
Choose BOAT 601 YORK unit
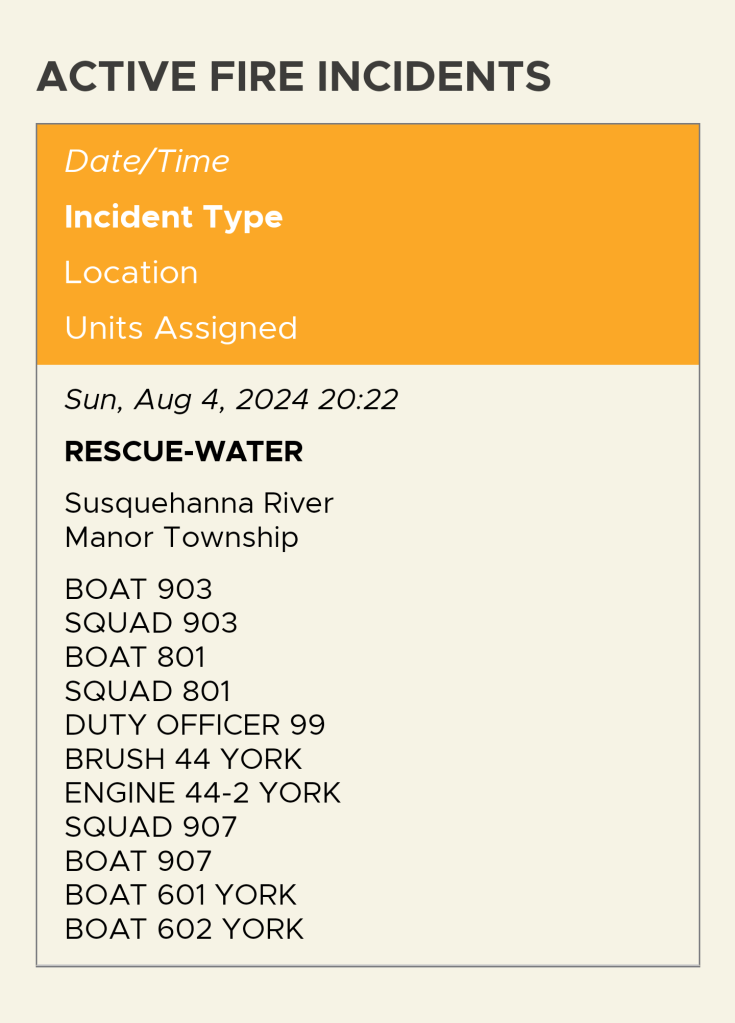point(180,896)
